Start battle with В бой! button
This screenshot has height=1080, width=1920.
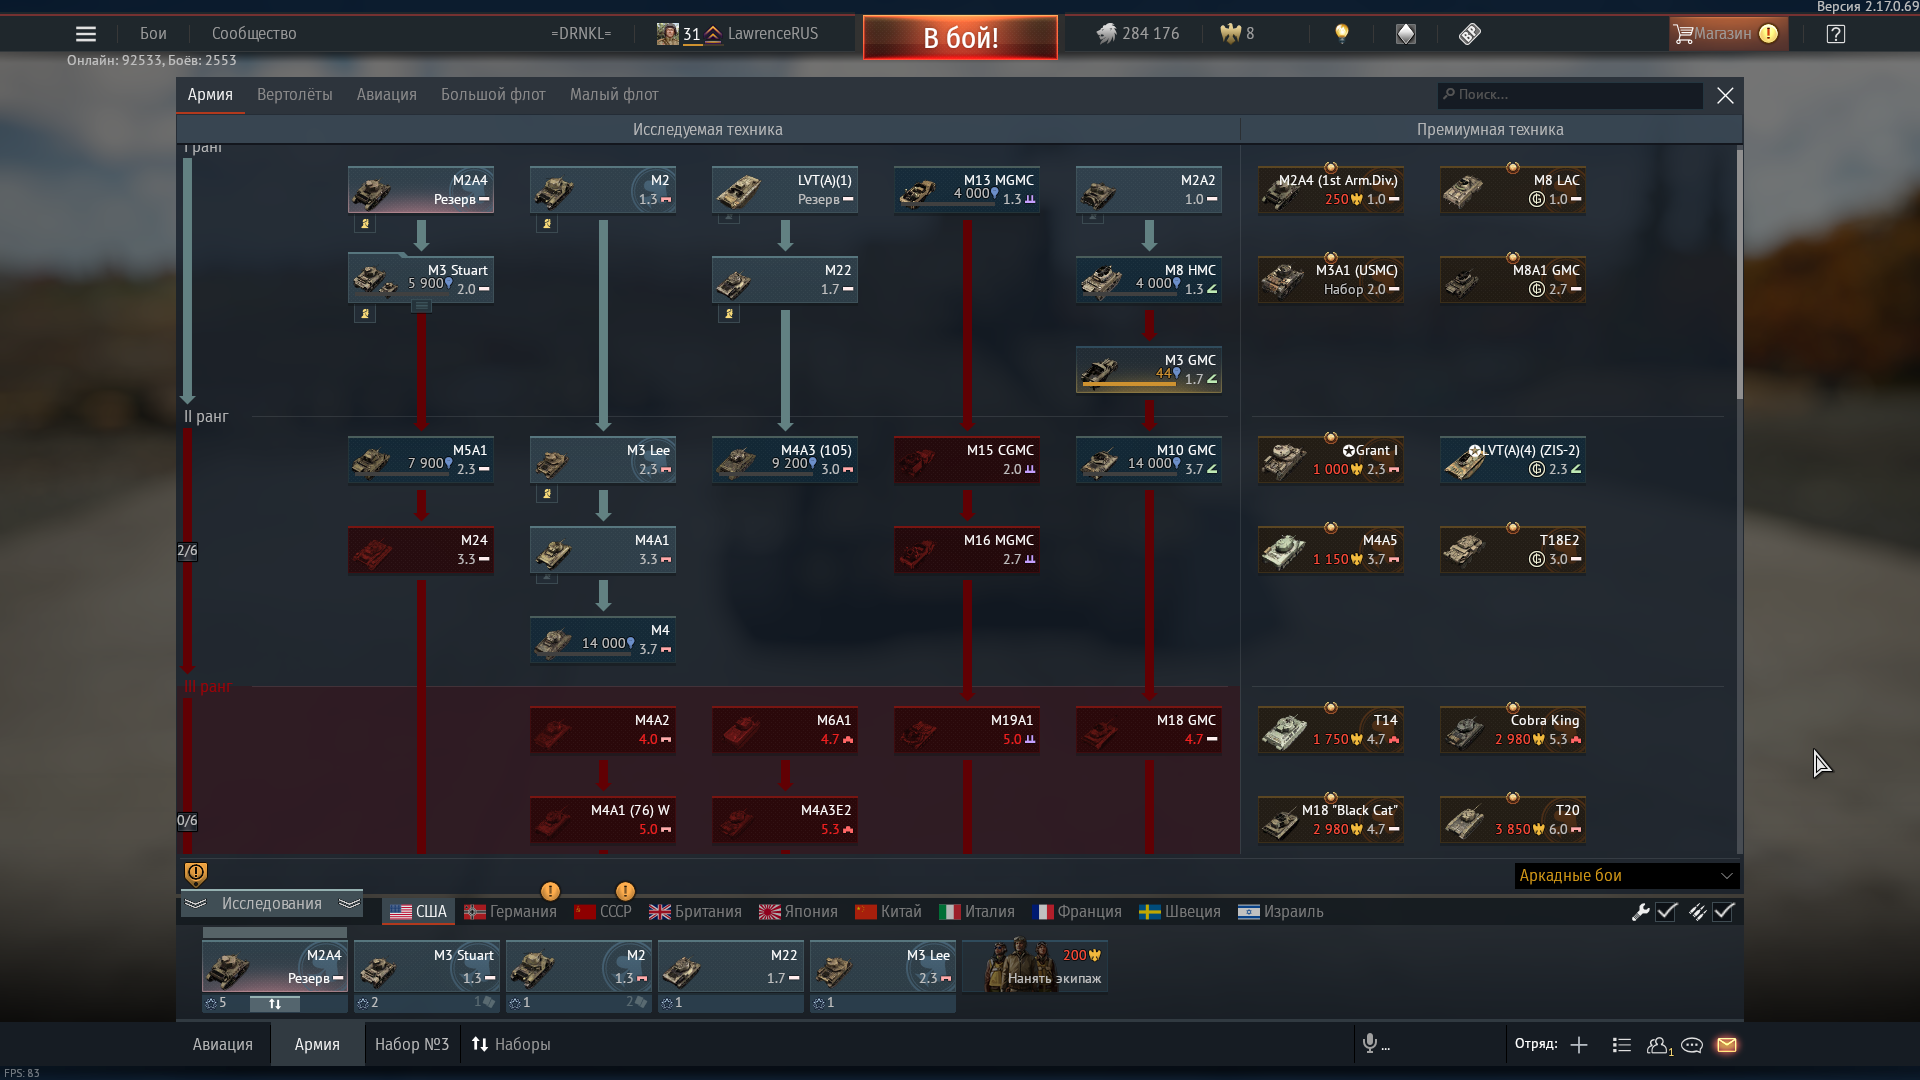960,37
